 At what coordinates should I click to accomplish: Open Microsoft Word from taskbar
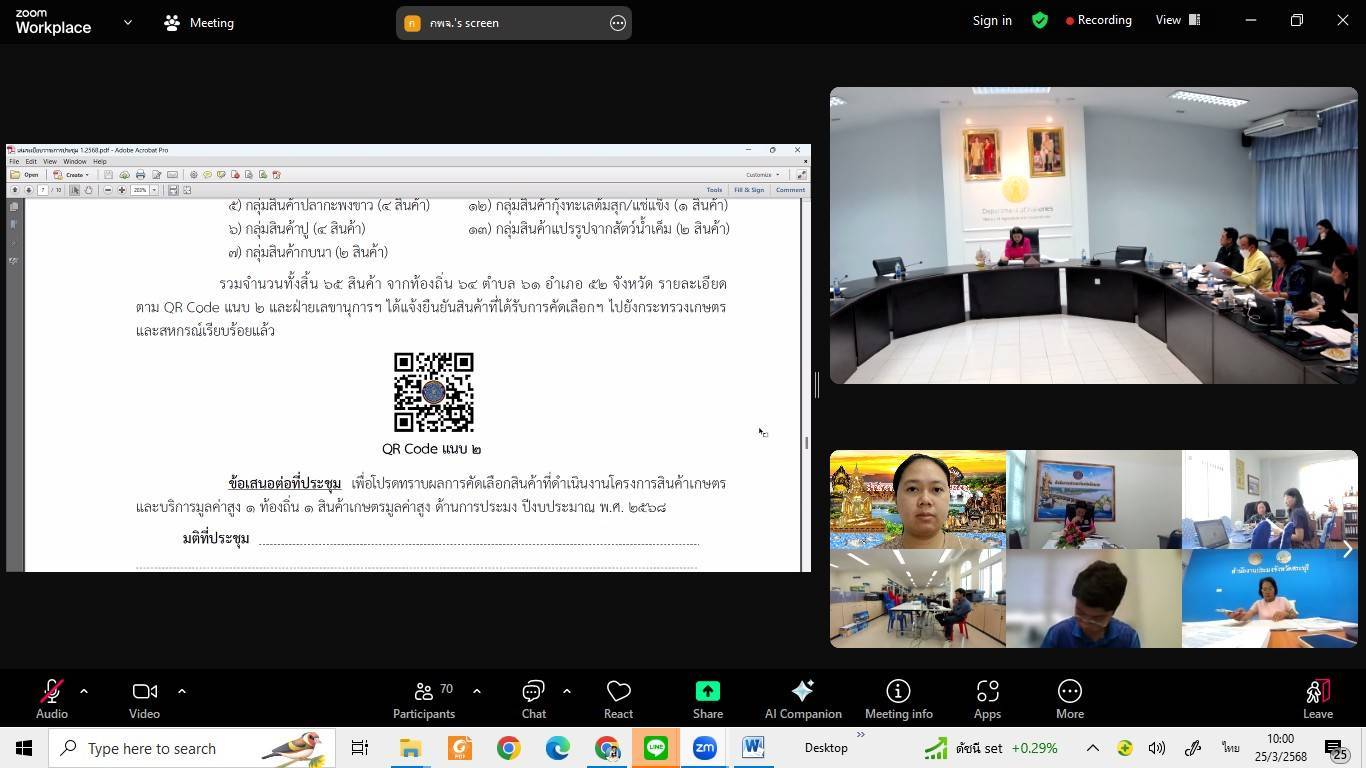coord(753,748)
